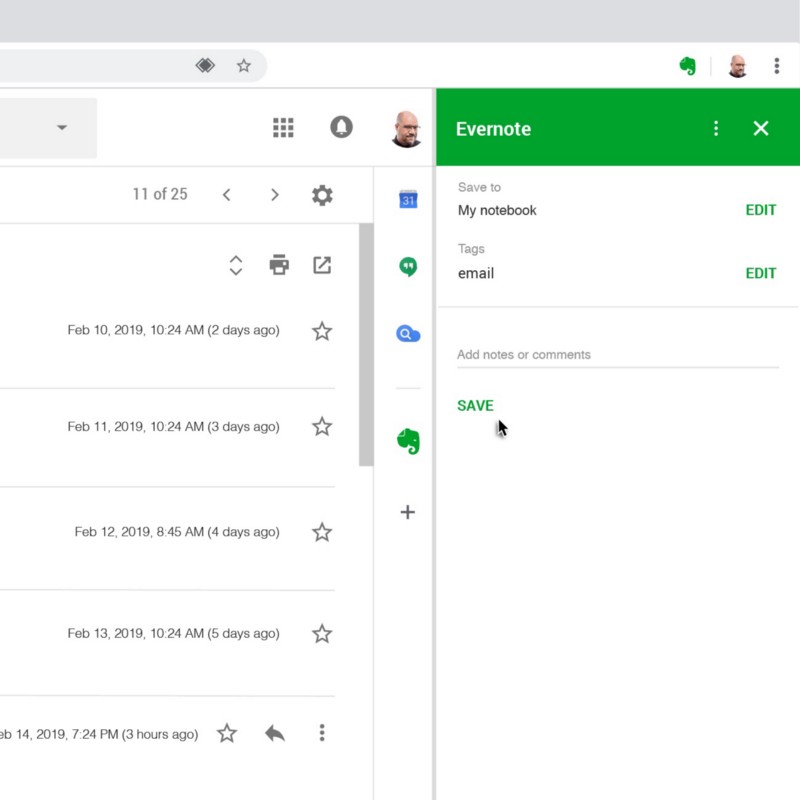This screenshot has height=800, width=800.
Task: Star the Feb 10, 2019 message
Action: click(x=322, y=331)
